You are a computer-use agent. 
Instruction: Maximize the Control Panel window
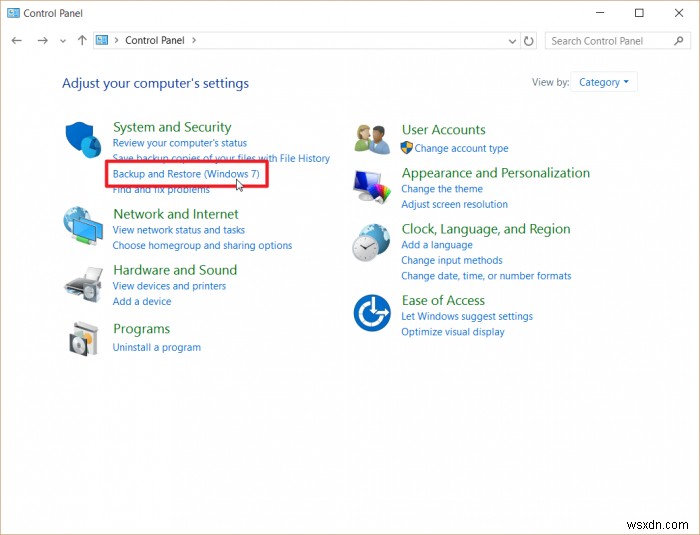(x=639, y=13)
